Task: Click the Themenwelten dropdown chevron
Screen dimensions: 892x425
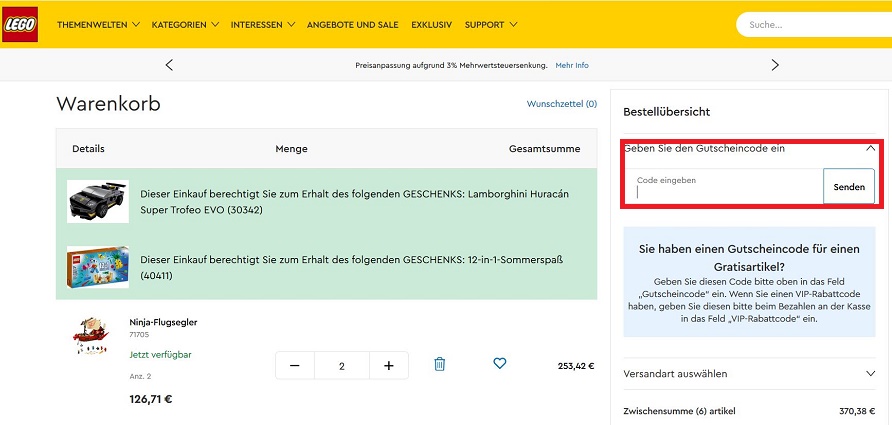Action: [x=135, y=25]
